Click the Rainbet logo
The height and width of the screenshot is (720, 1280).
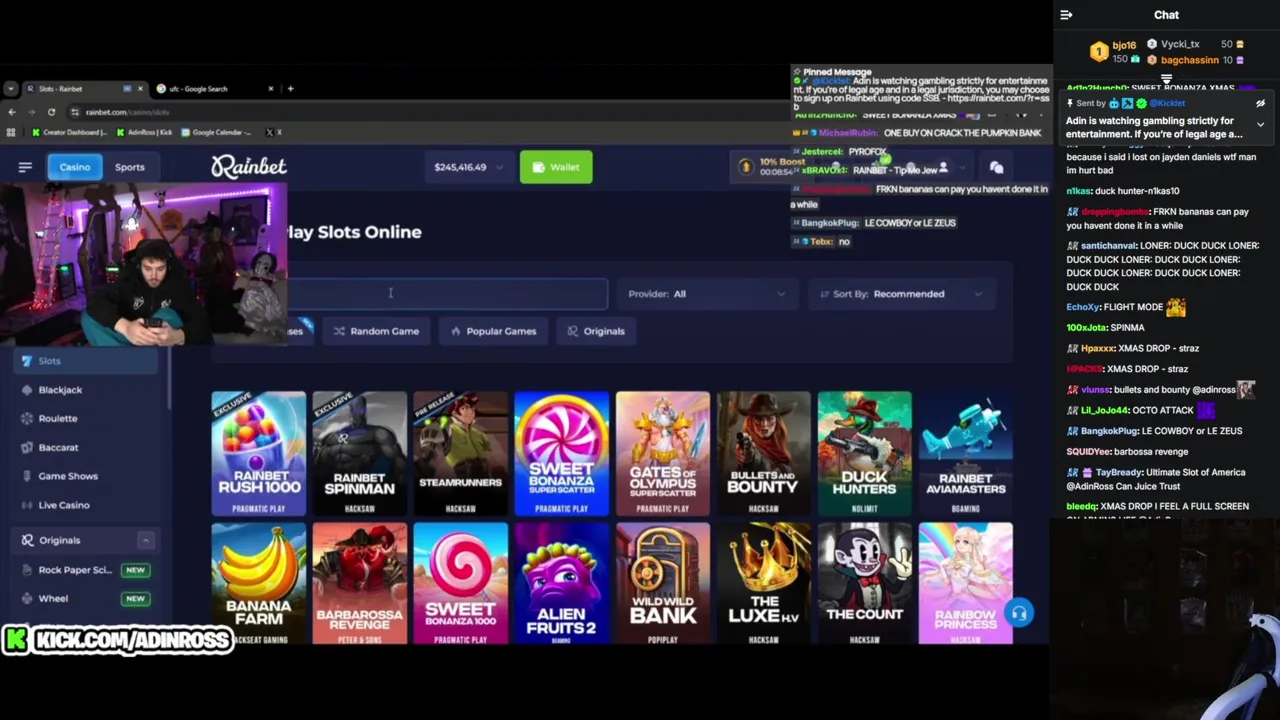(x=248, y=166)
